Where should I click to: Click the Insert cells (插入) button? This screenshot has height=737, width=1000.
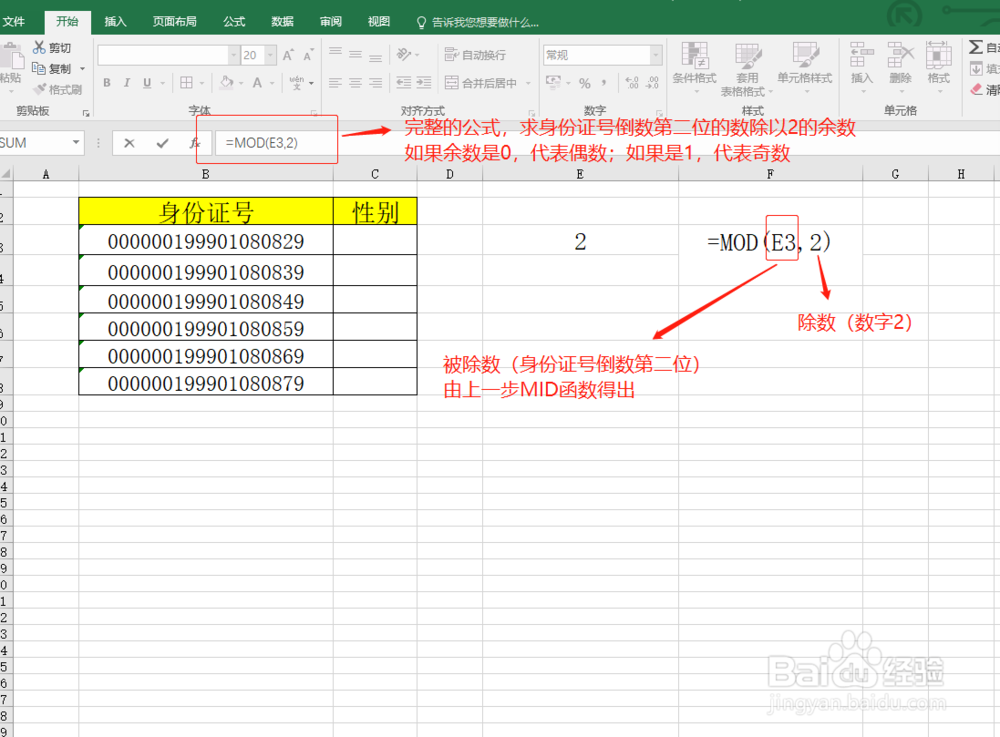point(862,66)
